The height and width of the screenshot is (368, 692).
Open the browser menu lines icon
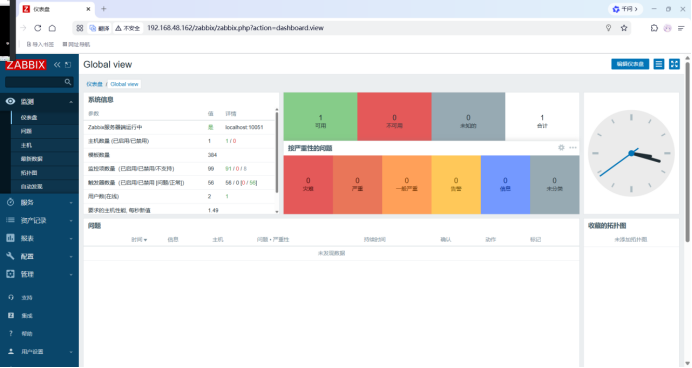coord(681,28)
